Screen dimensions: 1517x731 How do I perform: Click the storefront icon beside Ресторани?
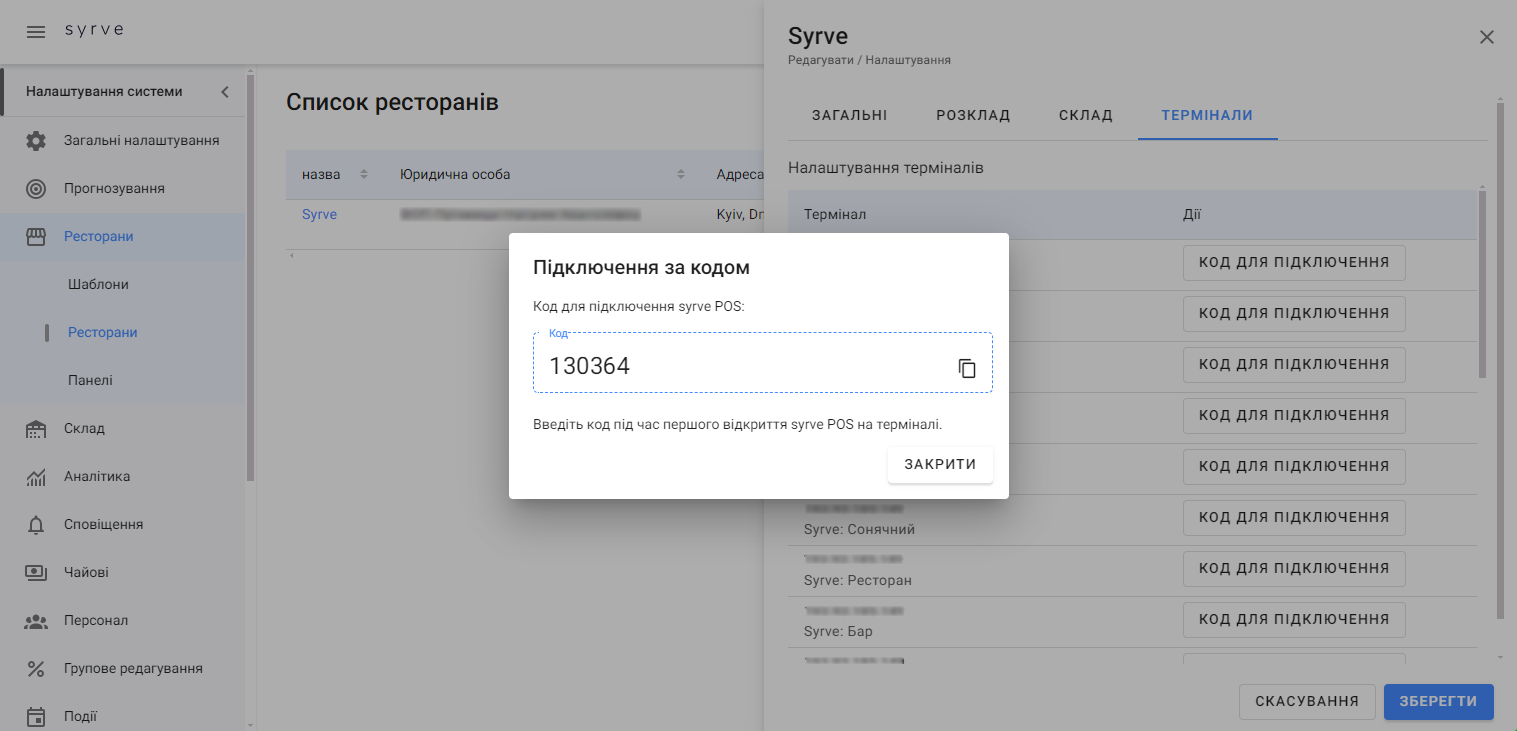36,237
